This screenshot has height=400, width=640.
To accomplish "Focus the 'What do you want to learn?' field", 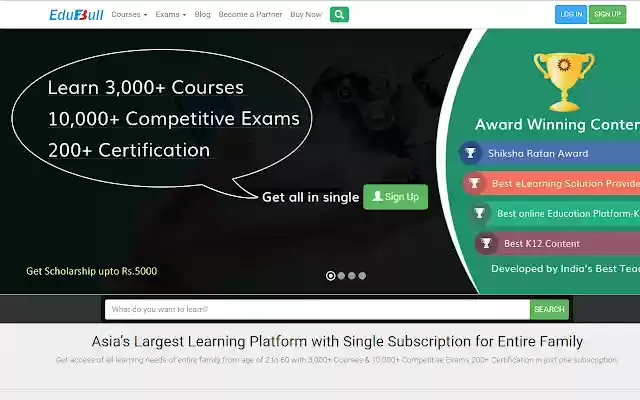I will tap(317, 309).
